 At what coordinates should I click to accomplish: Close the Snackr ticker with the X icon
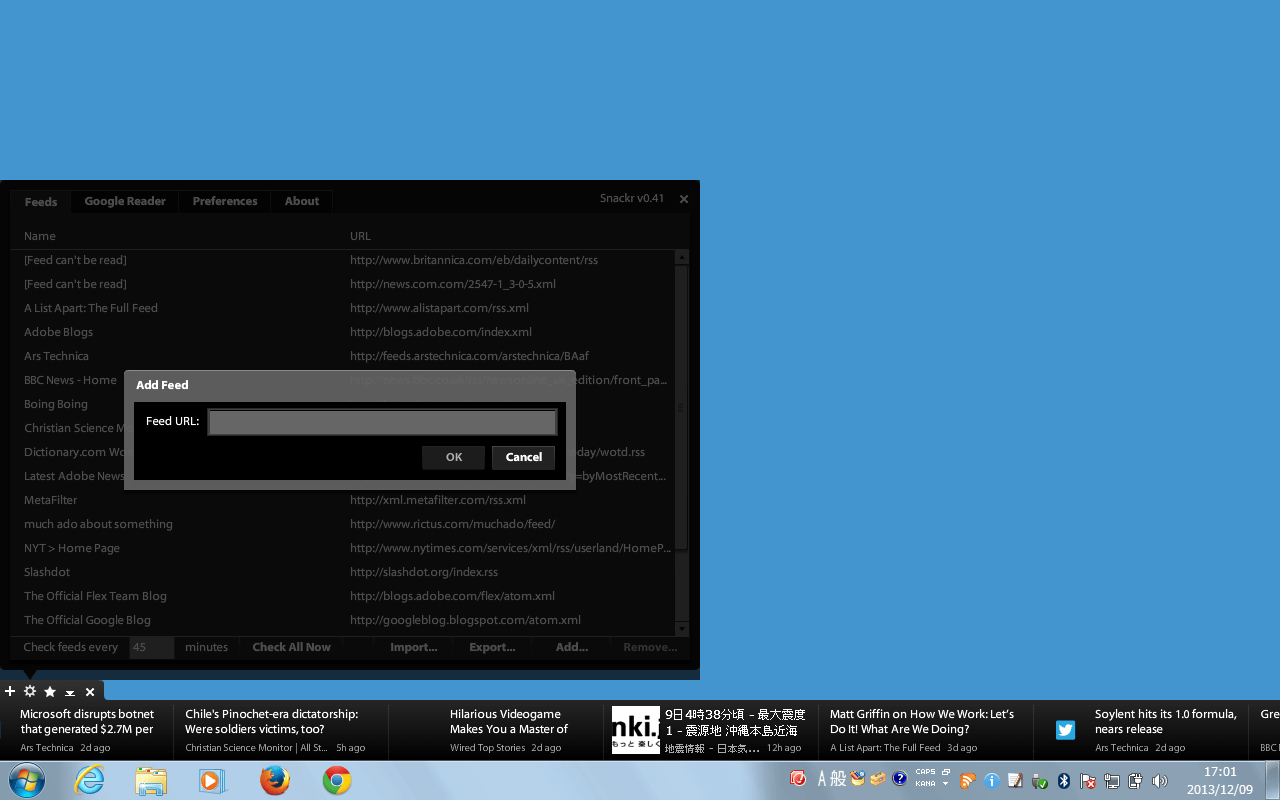pyautogui.click(x=90, y=691)
